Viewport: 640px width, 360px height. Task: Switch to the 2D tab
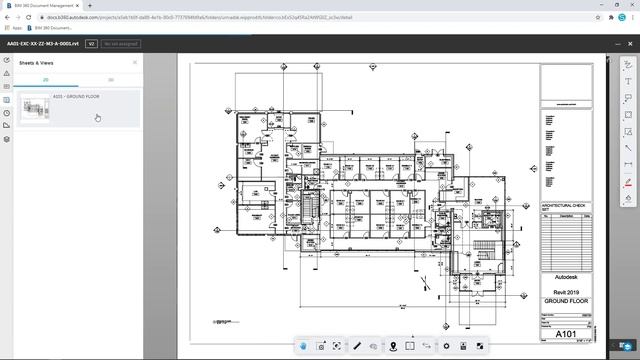tap(46, 80)
